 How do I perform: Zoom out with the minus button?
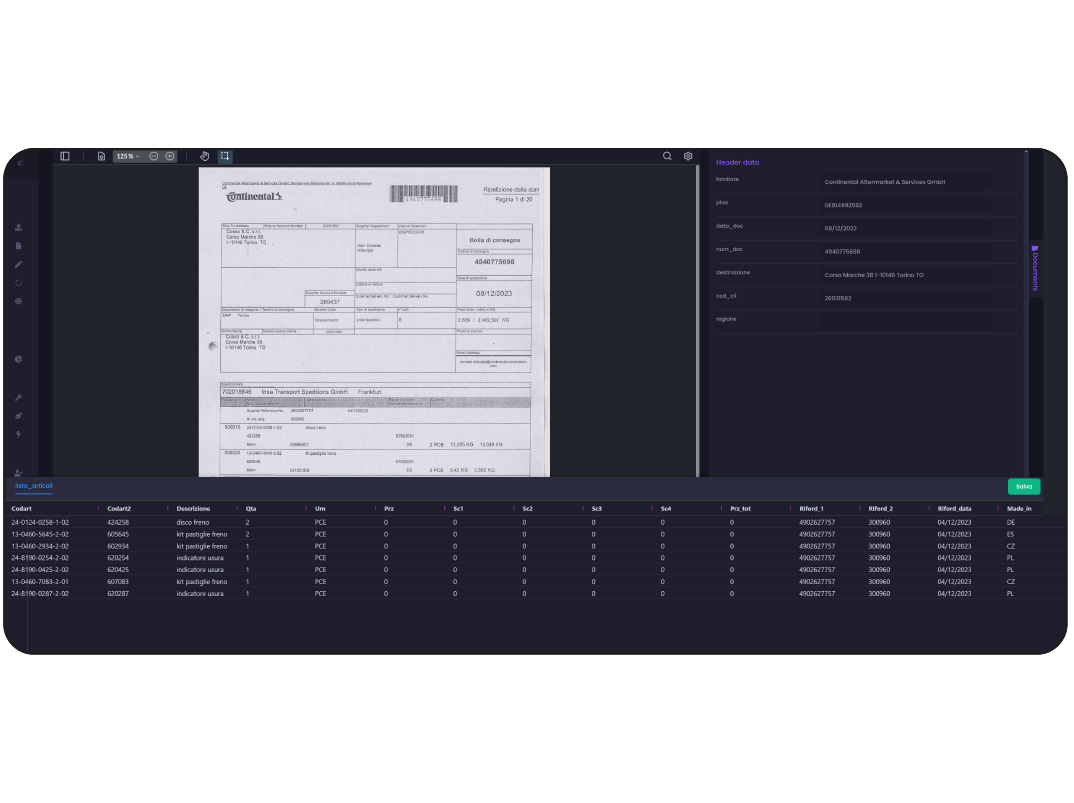click(153, 156)
